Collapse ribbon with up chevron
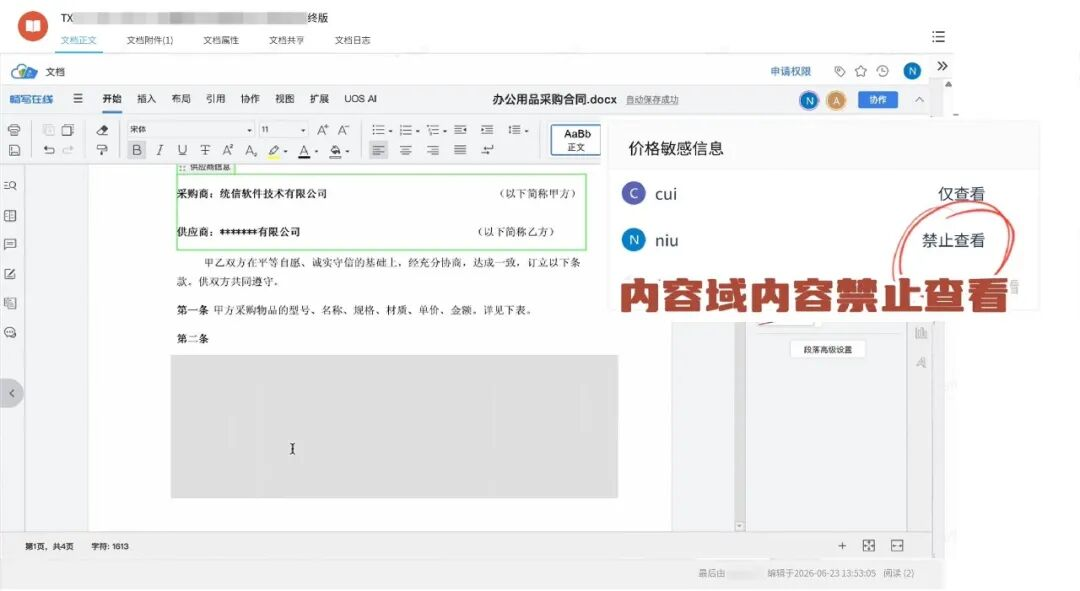Image resolution: width=1080 pixels, height=591 pixels. click(920, 100)
